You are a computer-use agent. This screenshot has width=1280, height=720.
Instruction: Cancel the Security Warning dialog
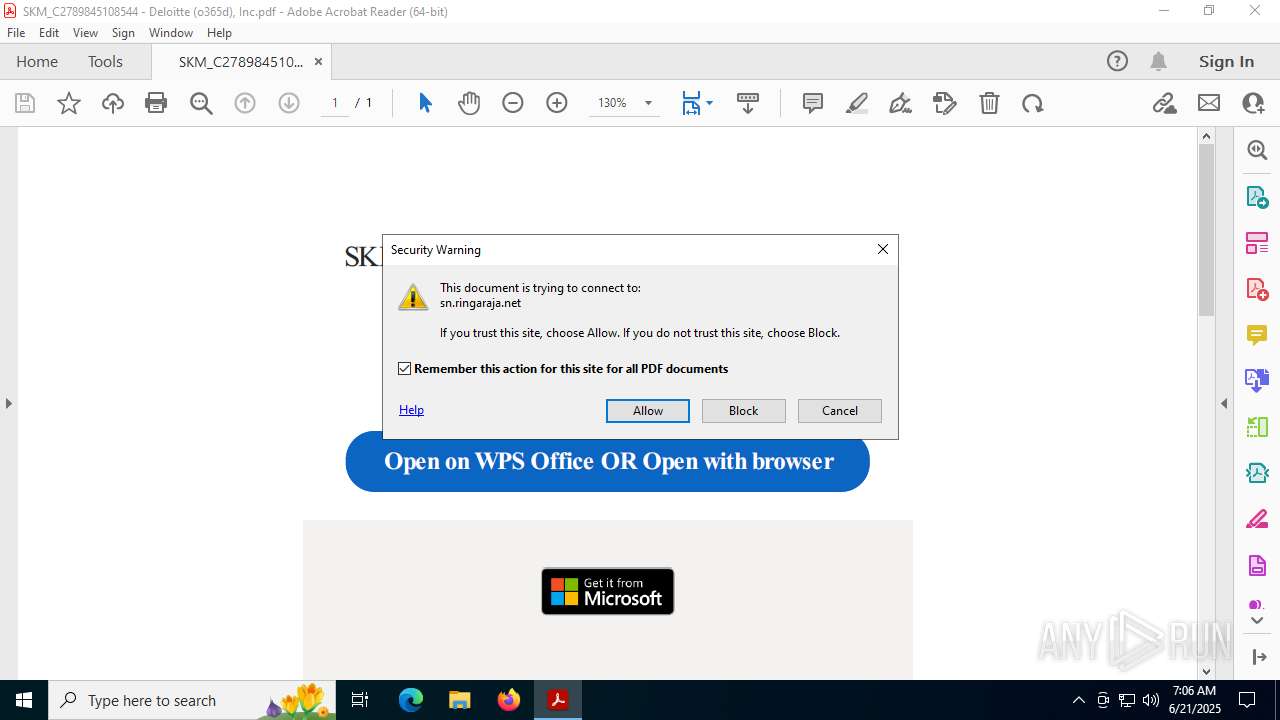[840, 411]
